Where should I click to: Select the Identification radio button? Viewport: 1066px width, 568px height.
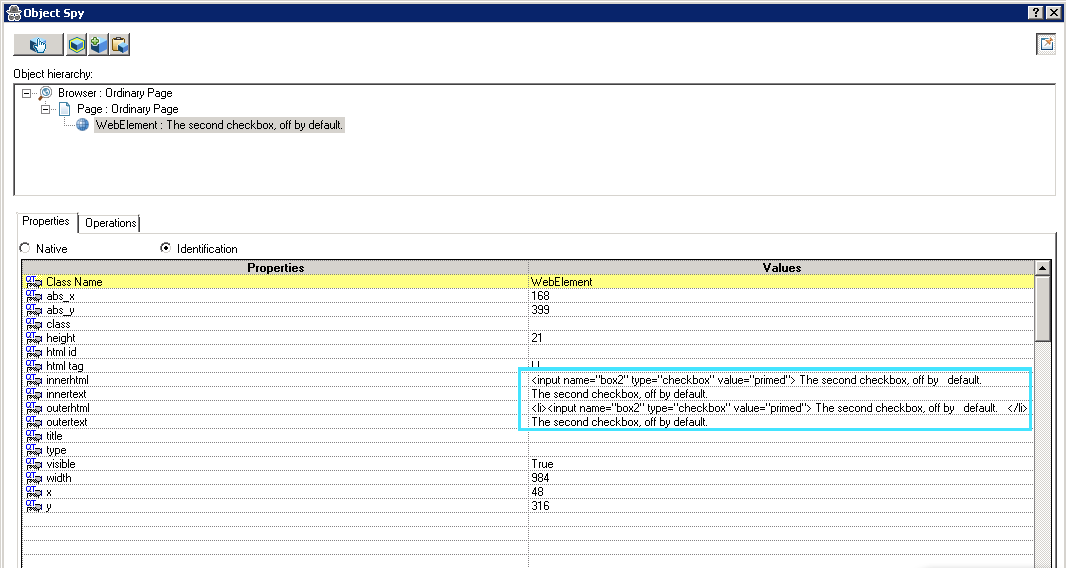(x=165, y=248)
